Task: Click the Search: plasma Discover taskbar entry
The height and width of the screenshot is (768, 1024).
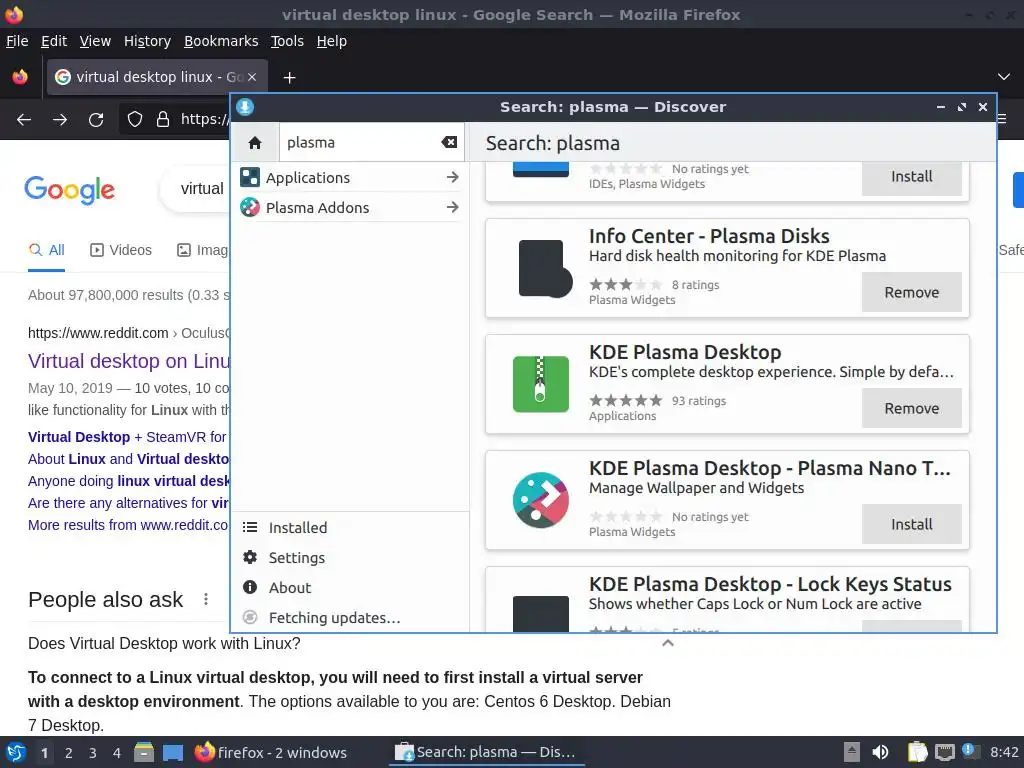Action: click(x=487, y=752)
